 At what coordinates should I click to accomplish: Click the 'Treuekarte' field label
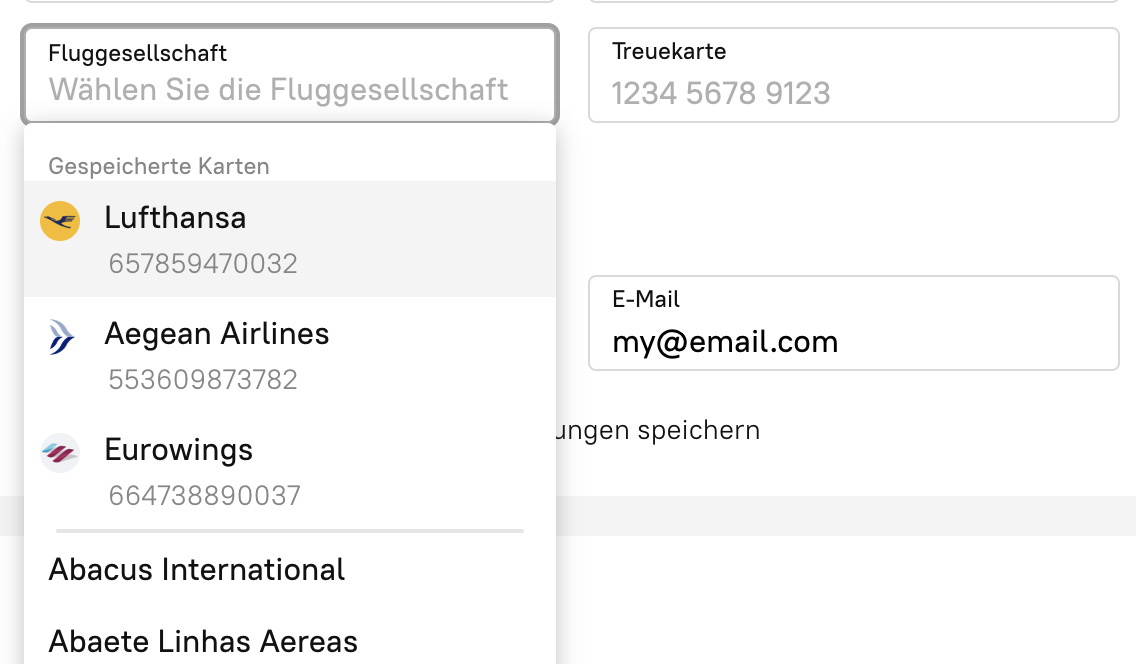point(669,51)
